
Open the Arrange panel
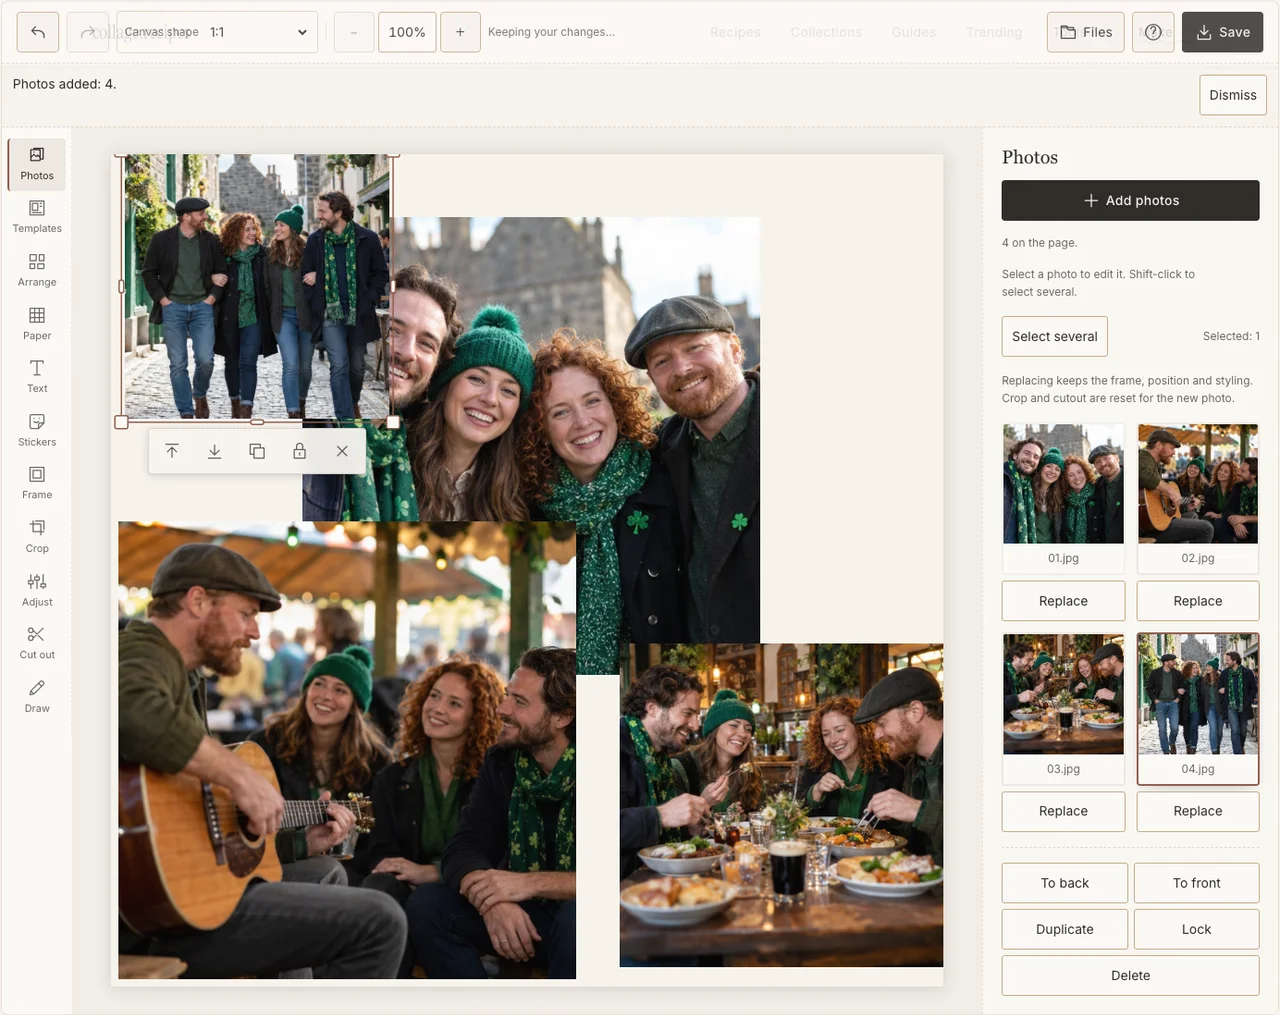[x=37, y=271]
